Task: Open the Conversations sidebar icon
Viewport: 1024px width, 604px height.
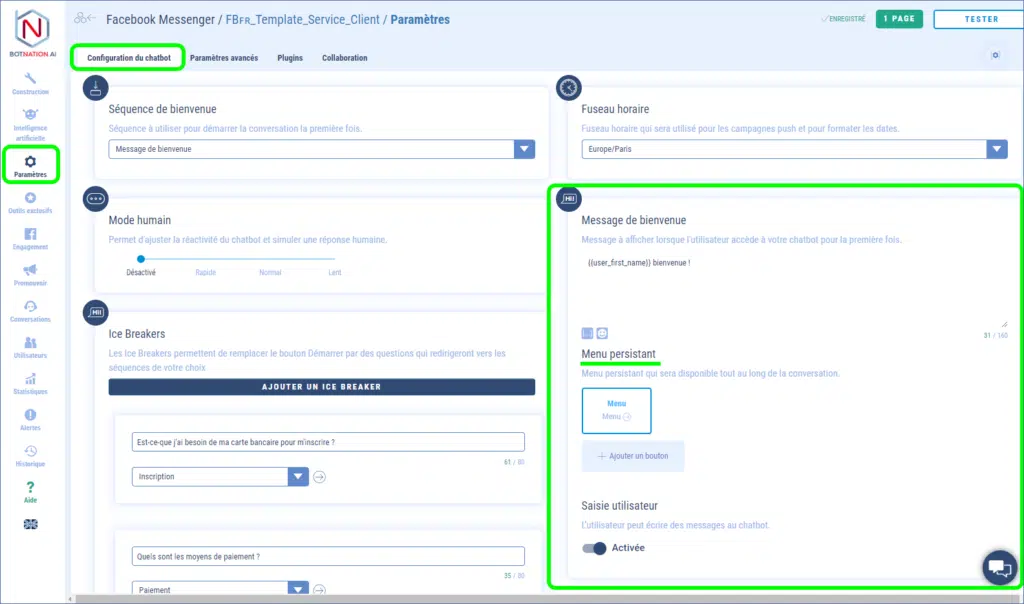Action: click(30, 311)
